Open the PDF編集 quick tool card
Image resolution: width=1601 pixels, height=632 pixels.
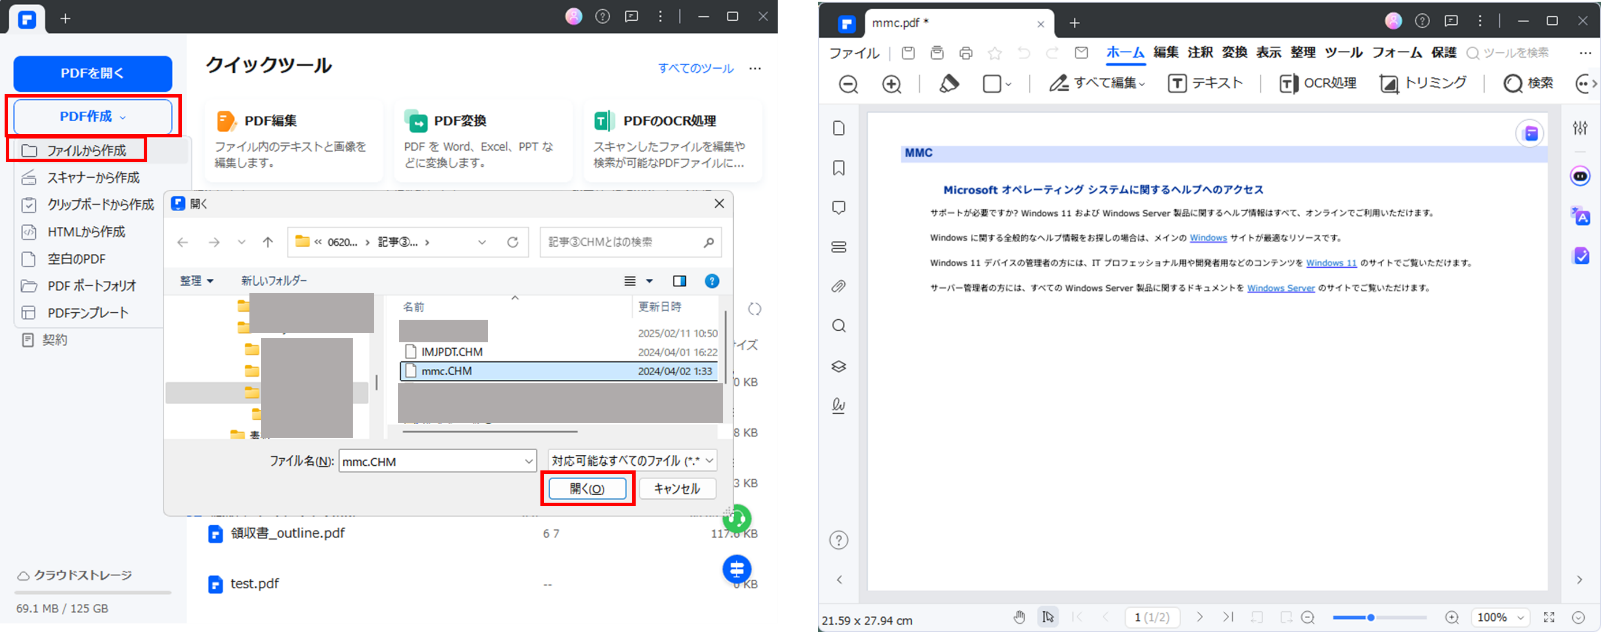click(293, 141)
